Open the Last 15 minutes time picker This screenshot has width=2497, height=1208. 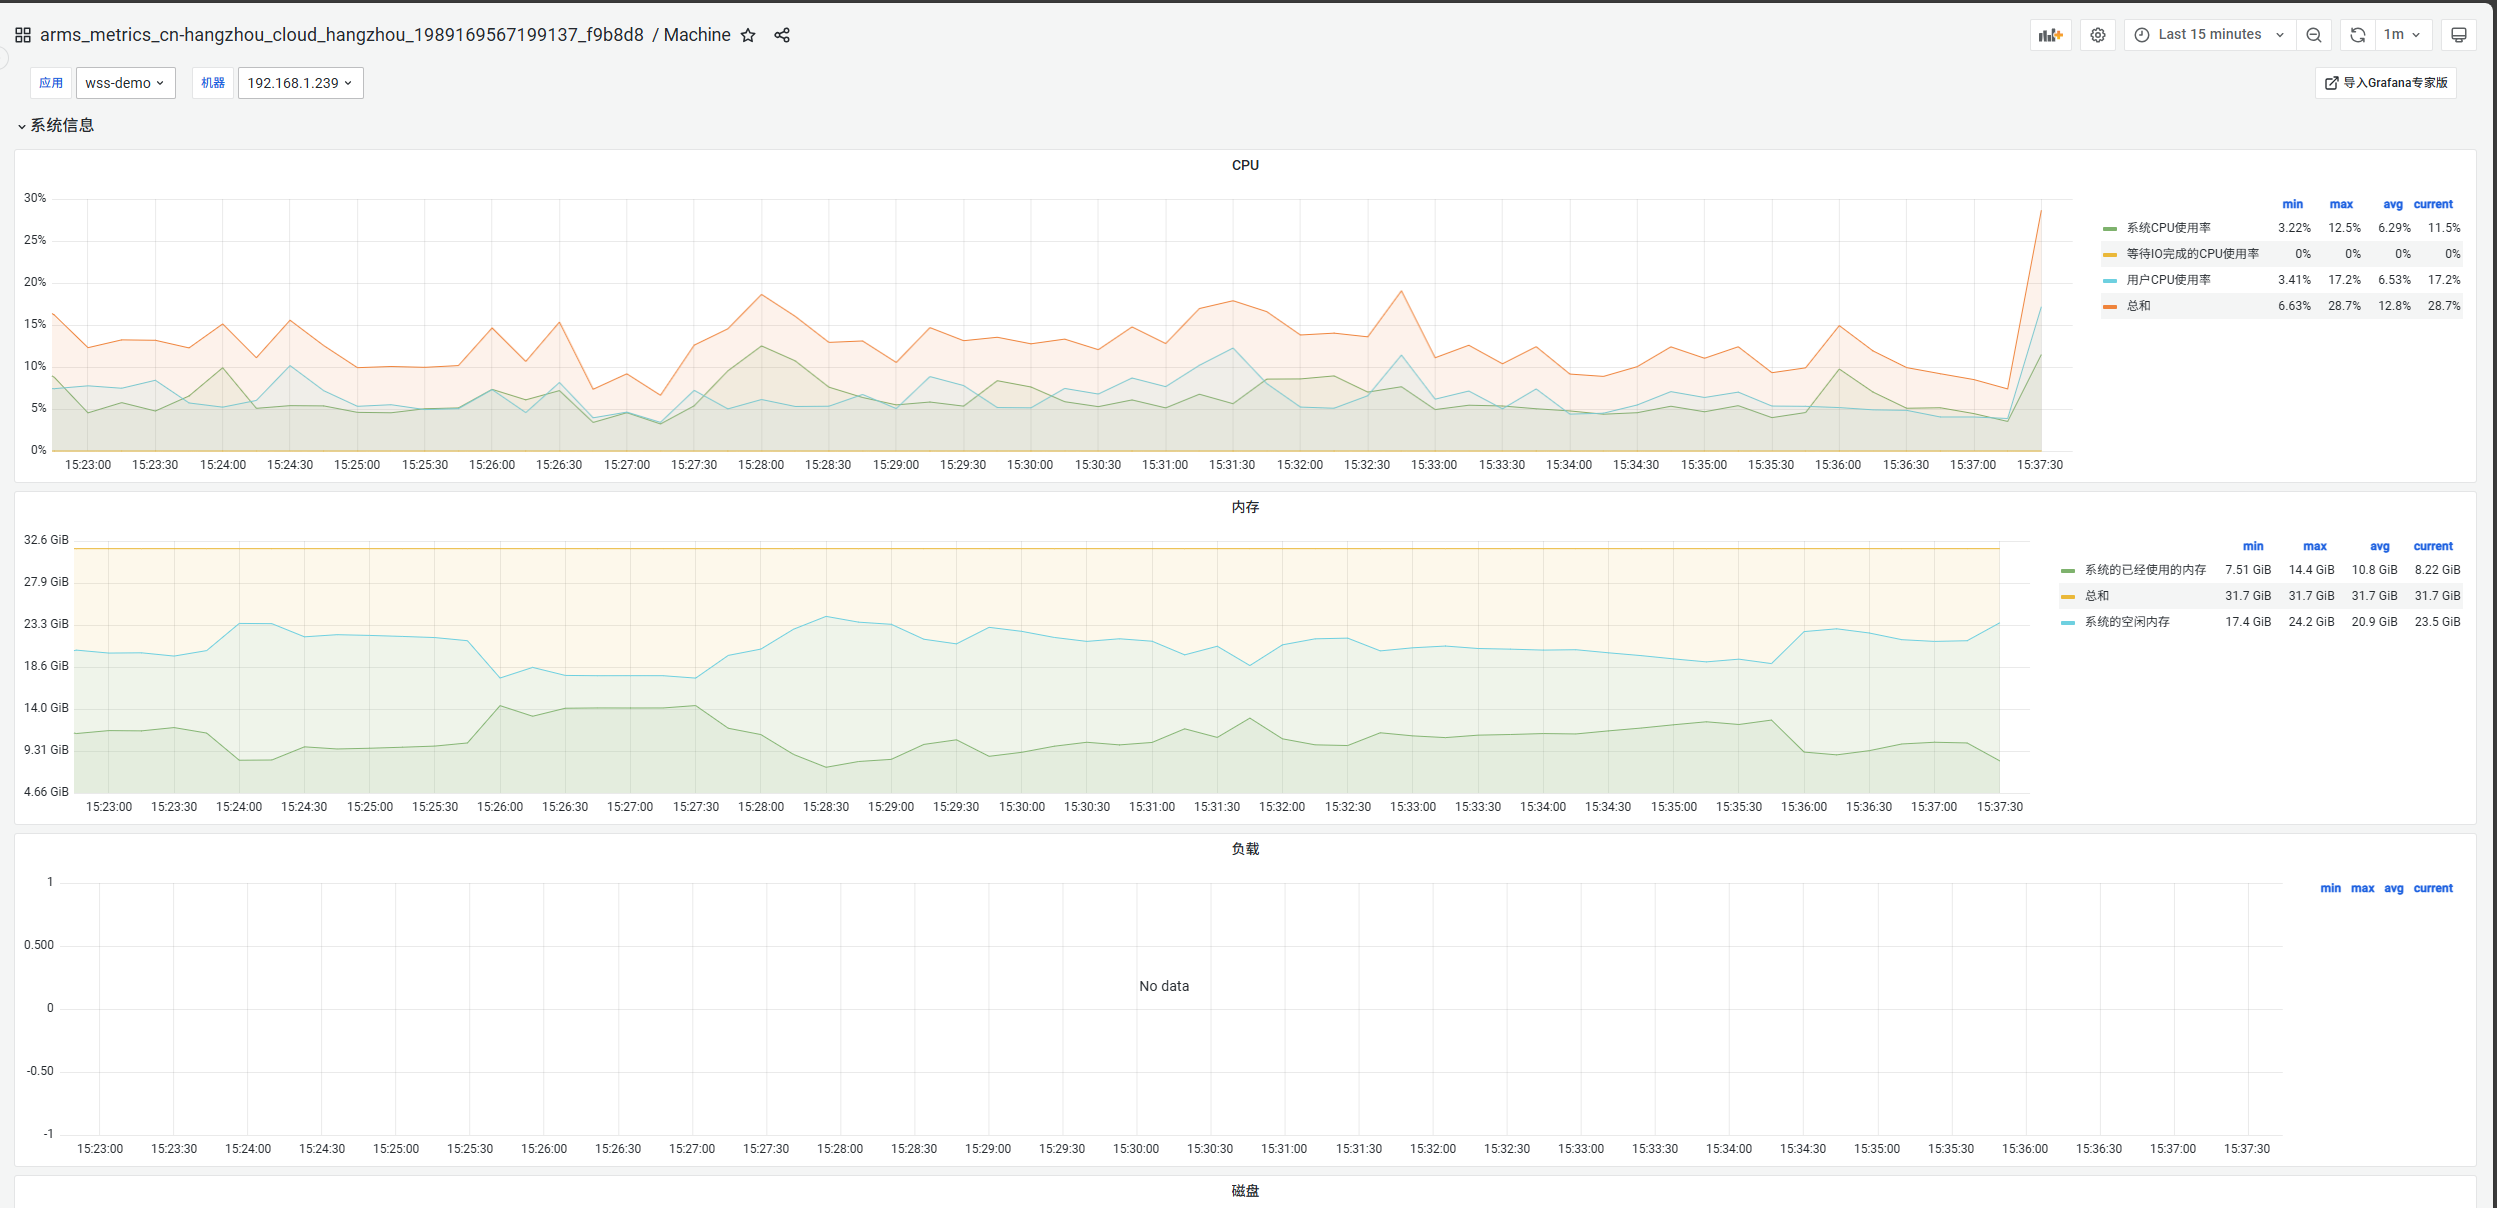coord(2209,35)
